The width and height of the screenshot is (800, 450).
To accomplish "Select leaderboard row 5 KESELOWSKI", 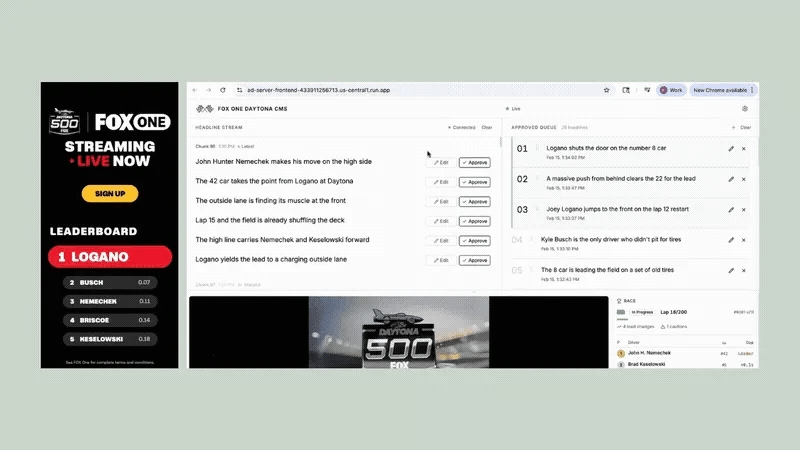I will (x=110, y=339).
